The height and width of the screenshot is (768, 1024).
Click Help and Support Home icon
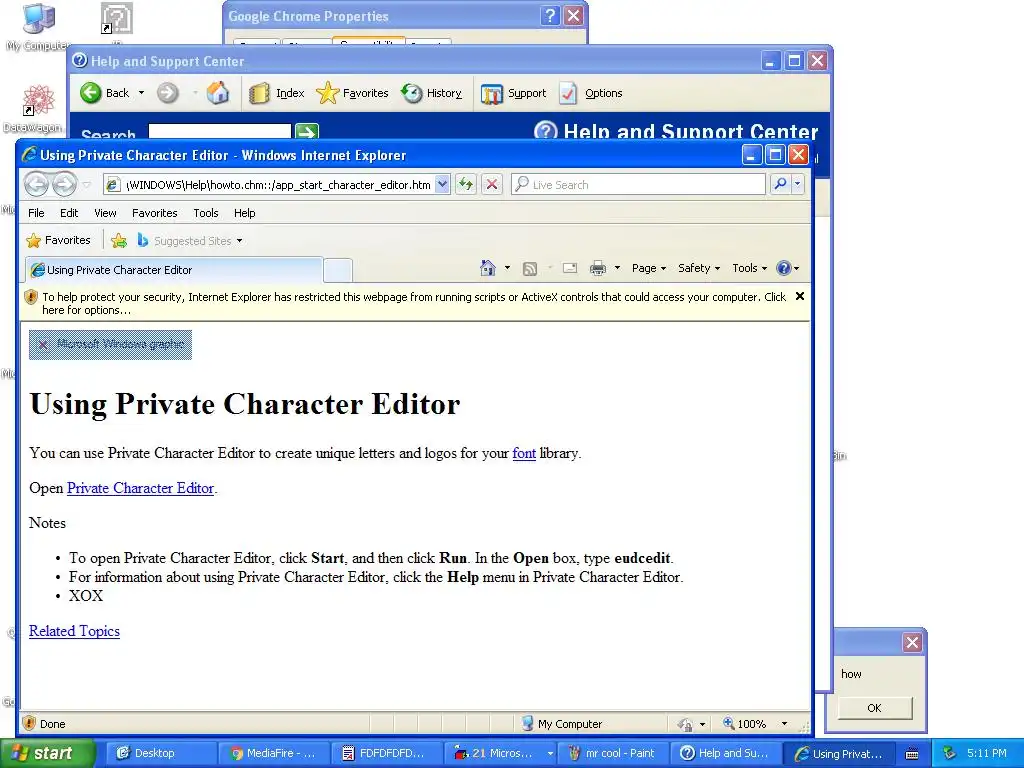(x=218, y=93)
